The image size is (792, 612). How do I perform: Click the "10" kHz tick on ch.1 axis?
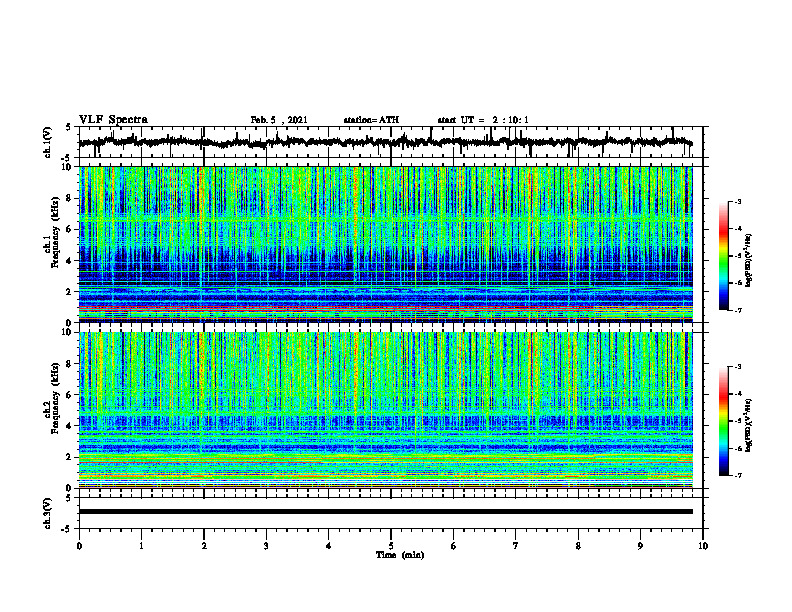tap(68, 167)
